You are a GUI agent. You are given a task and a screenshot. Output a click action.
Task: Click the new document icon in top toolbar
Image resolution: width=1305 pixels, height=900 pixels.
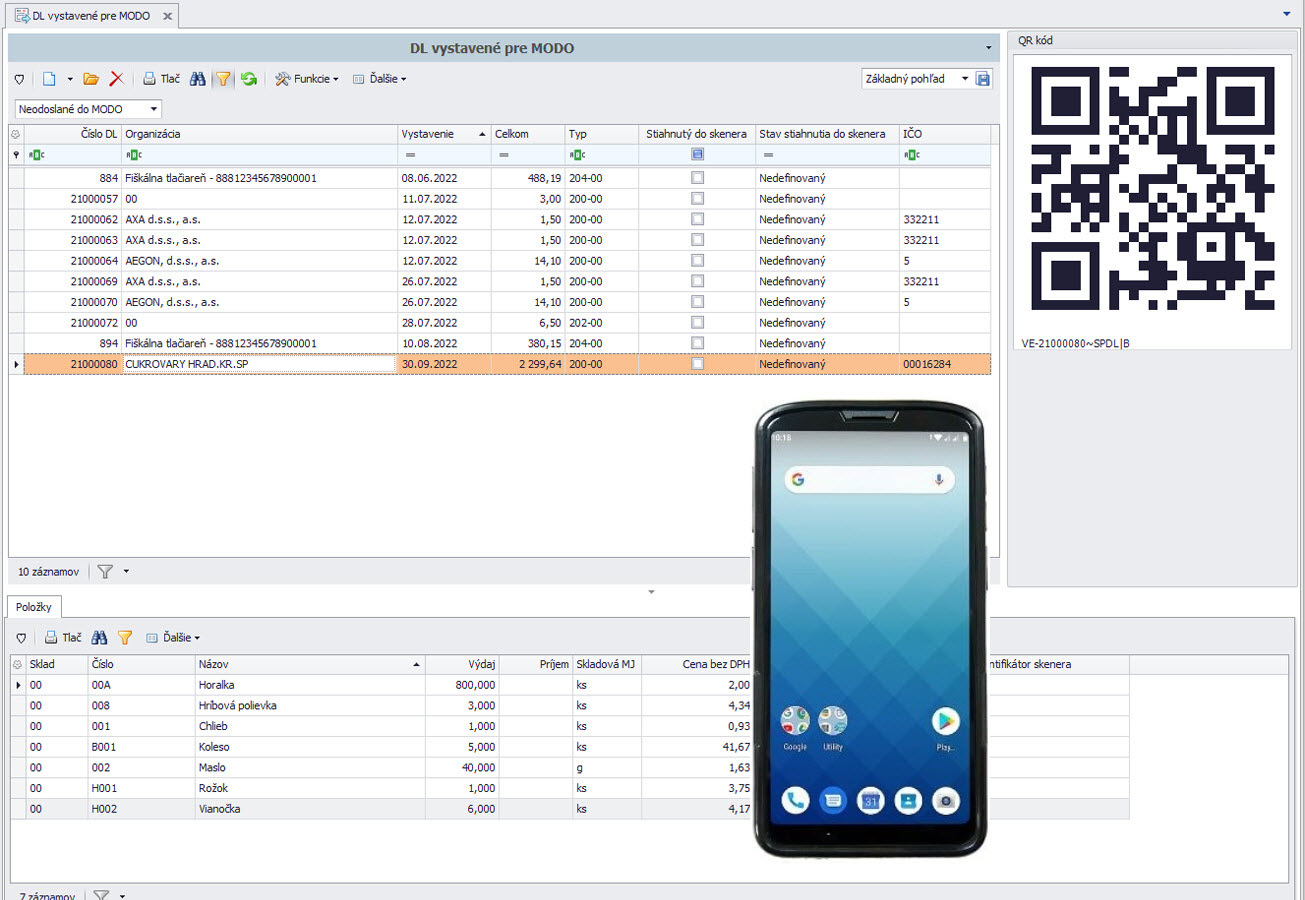tap(48, 79)
